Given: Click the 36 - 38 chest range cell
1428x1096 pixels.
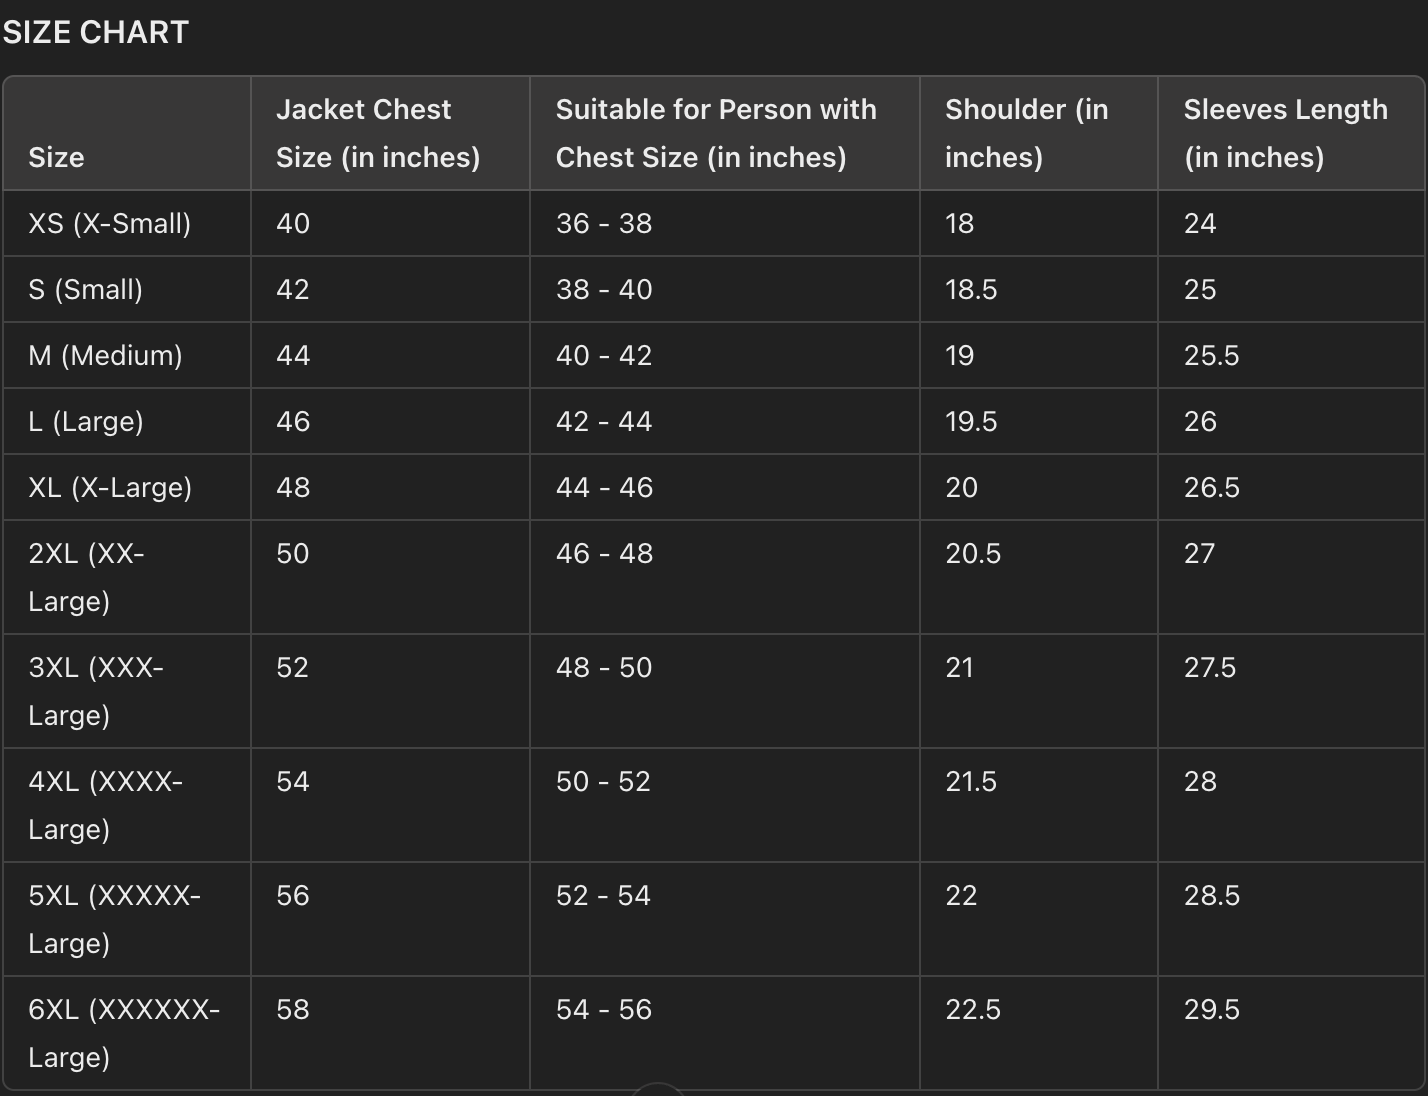Looking at the screenshot, I should pos(604,223).
